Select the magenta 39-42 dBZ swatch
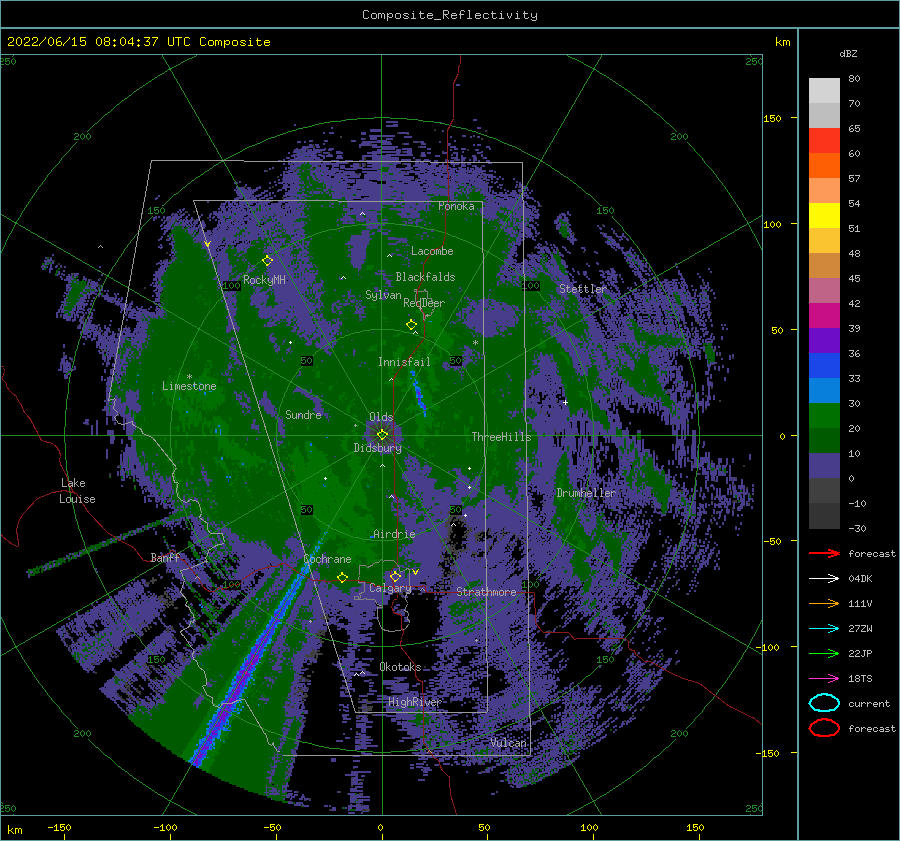Image resolution: width=900 pixels, height=841 pixels. click(x=824, y=315)
